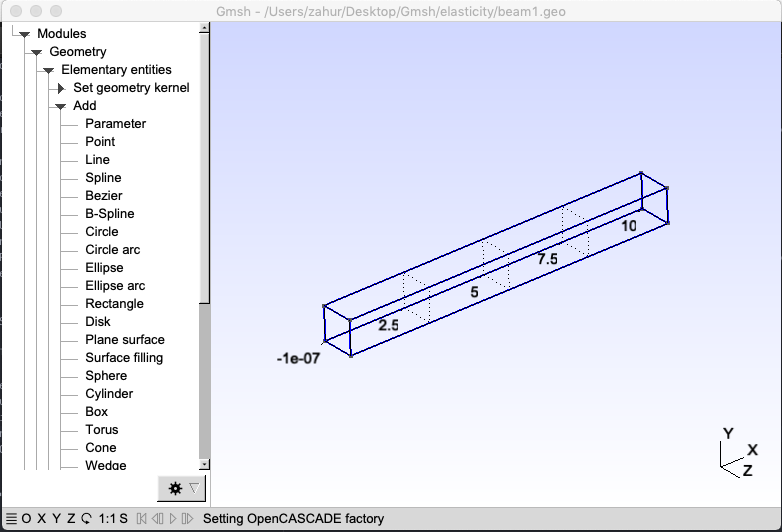This screenshot has height=532, width=782.
Task: Set X axis view in status bar
Action: click(42, 519)
